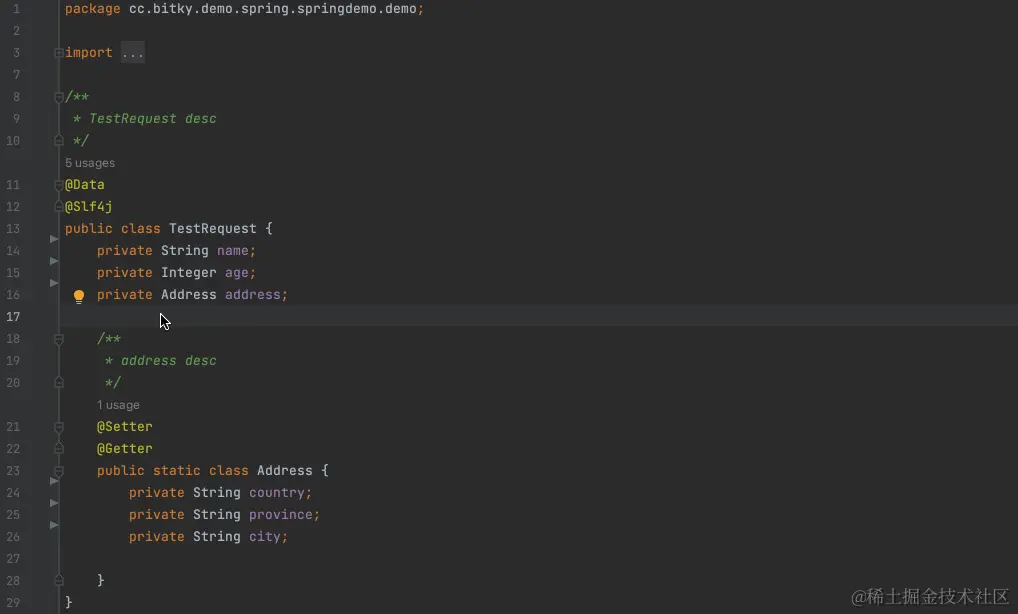The image size is (1018, 614).
Task: Click the Integer type on age line
Action: click(189, 273)
